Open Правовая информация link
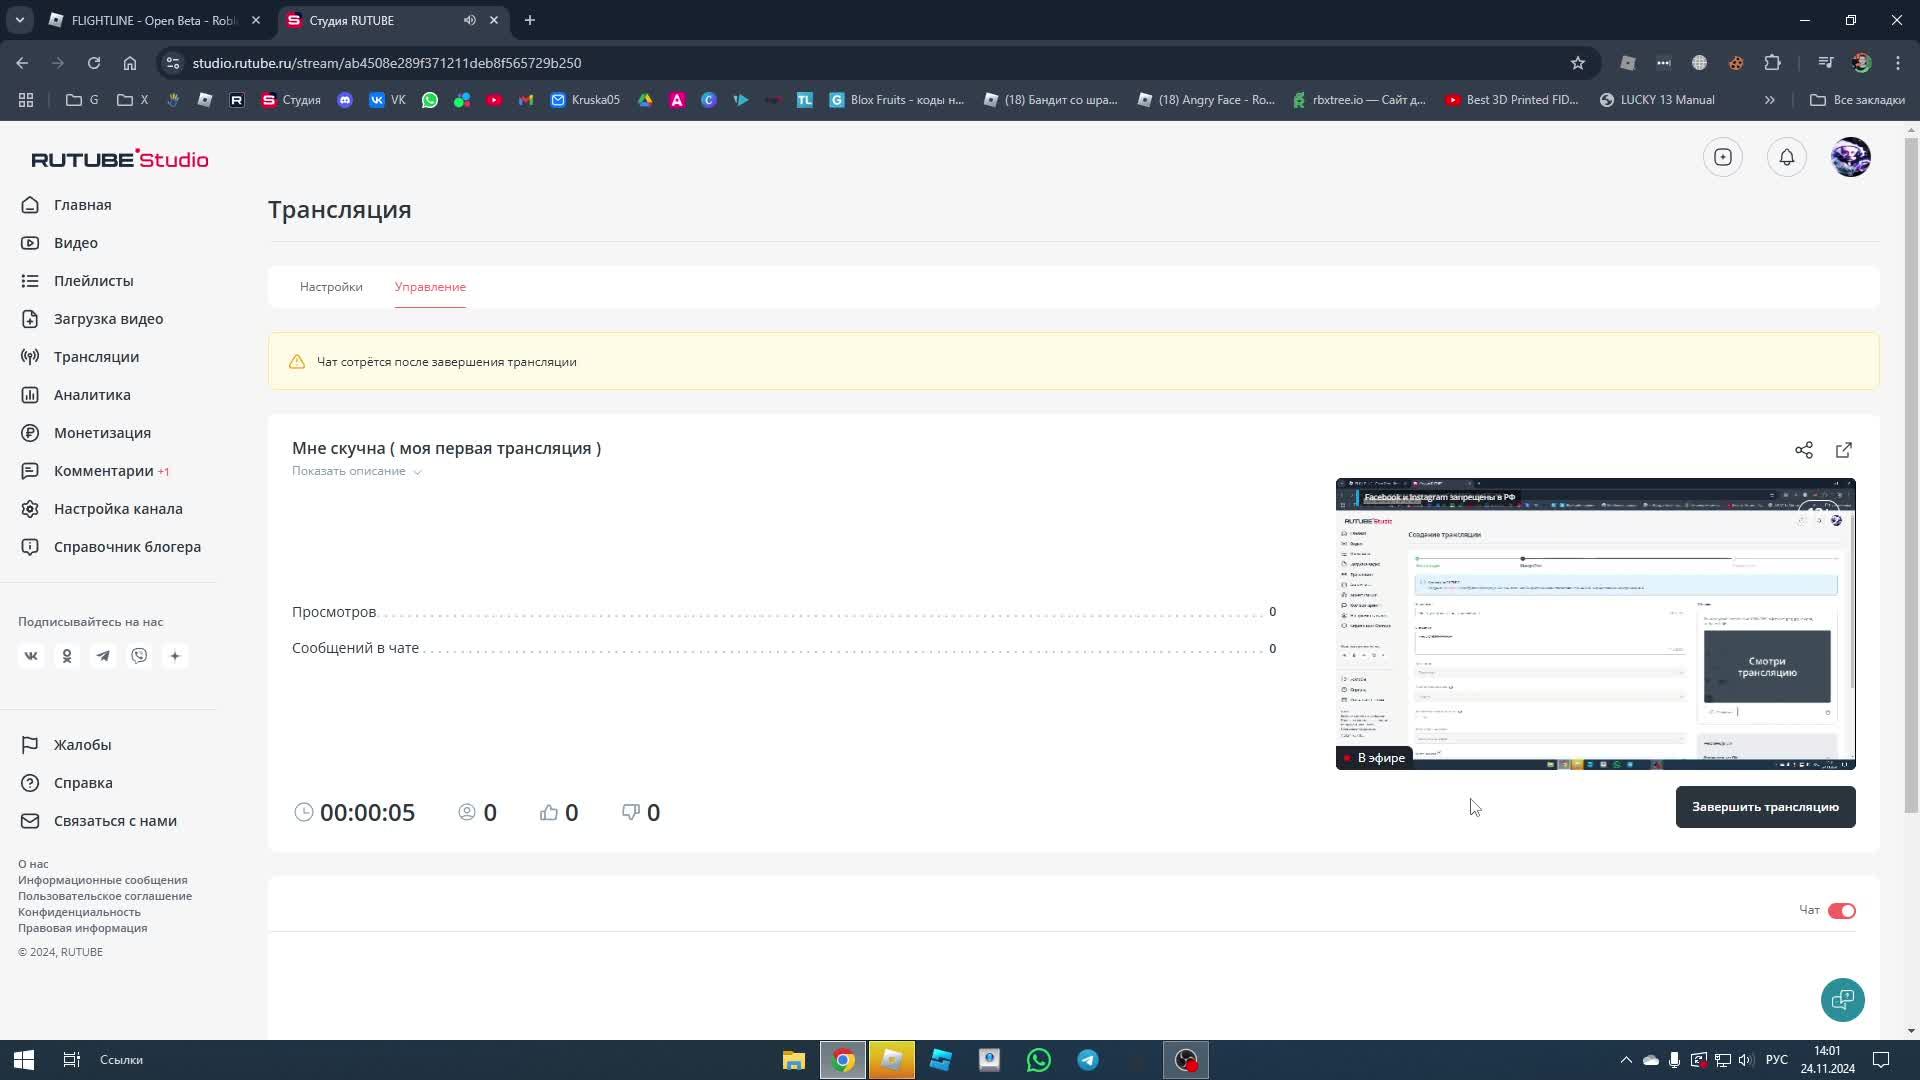 click(82, 928)
